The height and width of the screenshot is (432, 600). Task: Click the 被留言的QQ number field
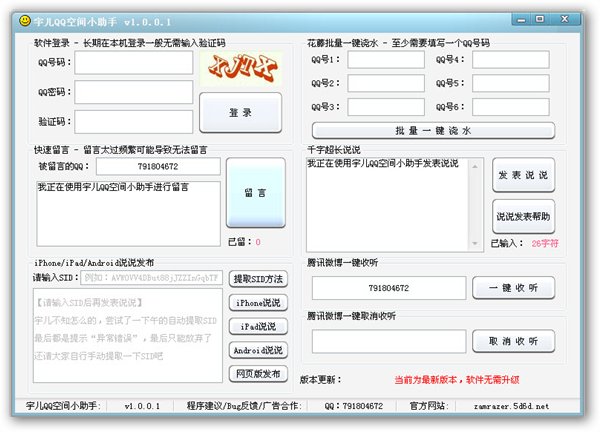(158, 166)
